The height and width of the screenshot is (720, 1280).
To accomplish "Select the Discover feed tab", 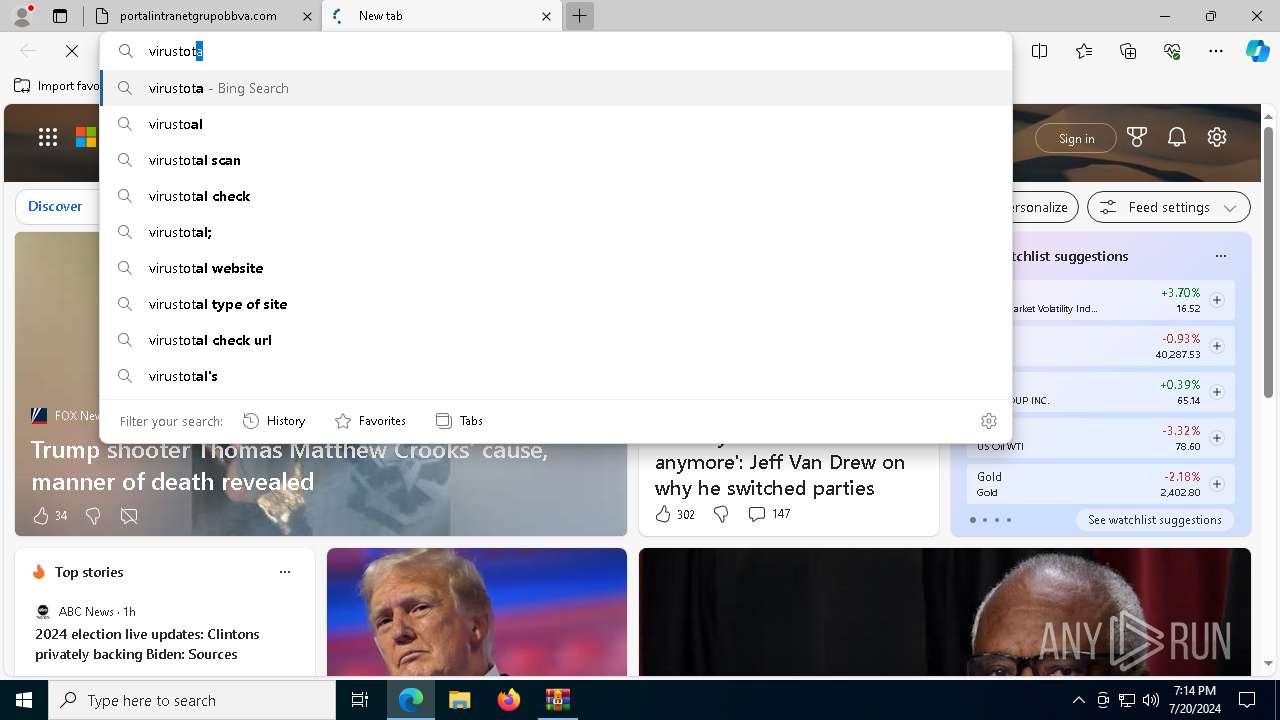I will (55, 206).
